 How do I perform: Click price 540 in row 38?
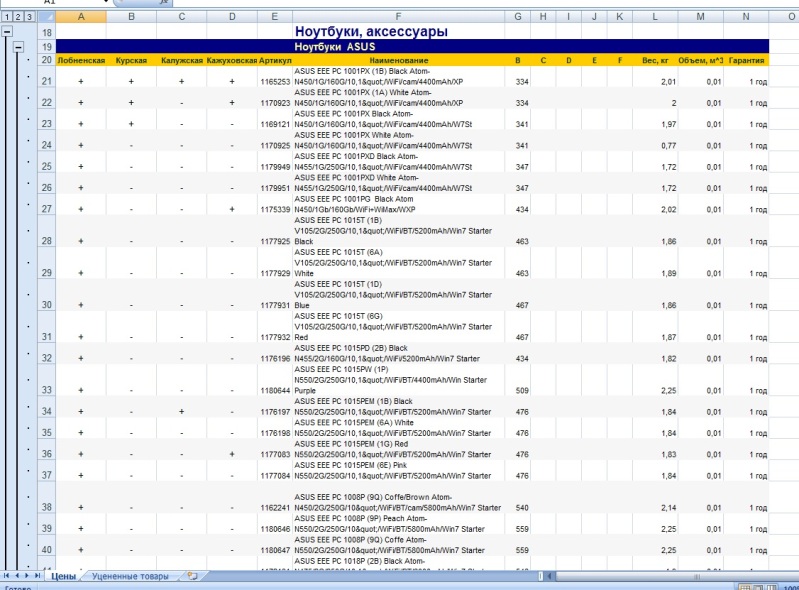tap(522, 508)
